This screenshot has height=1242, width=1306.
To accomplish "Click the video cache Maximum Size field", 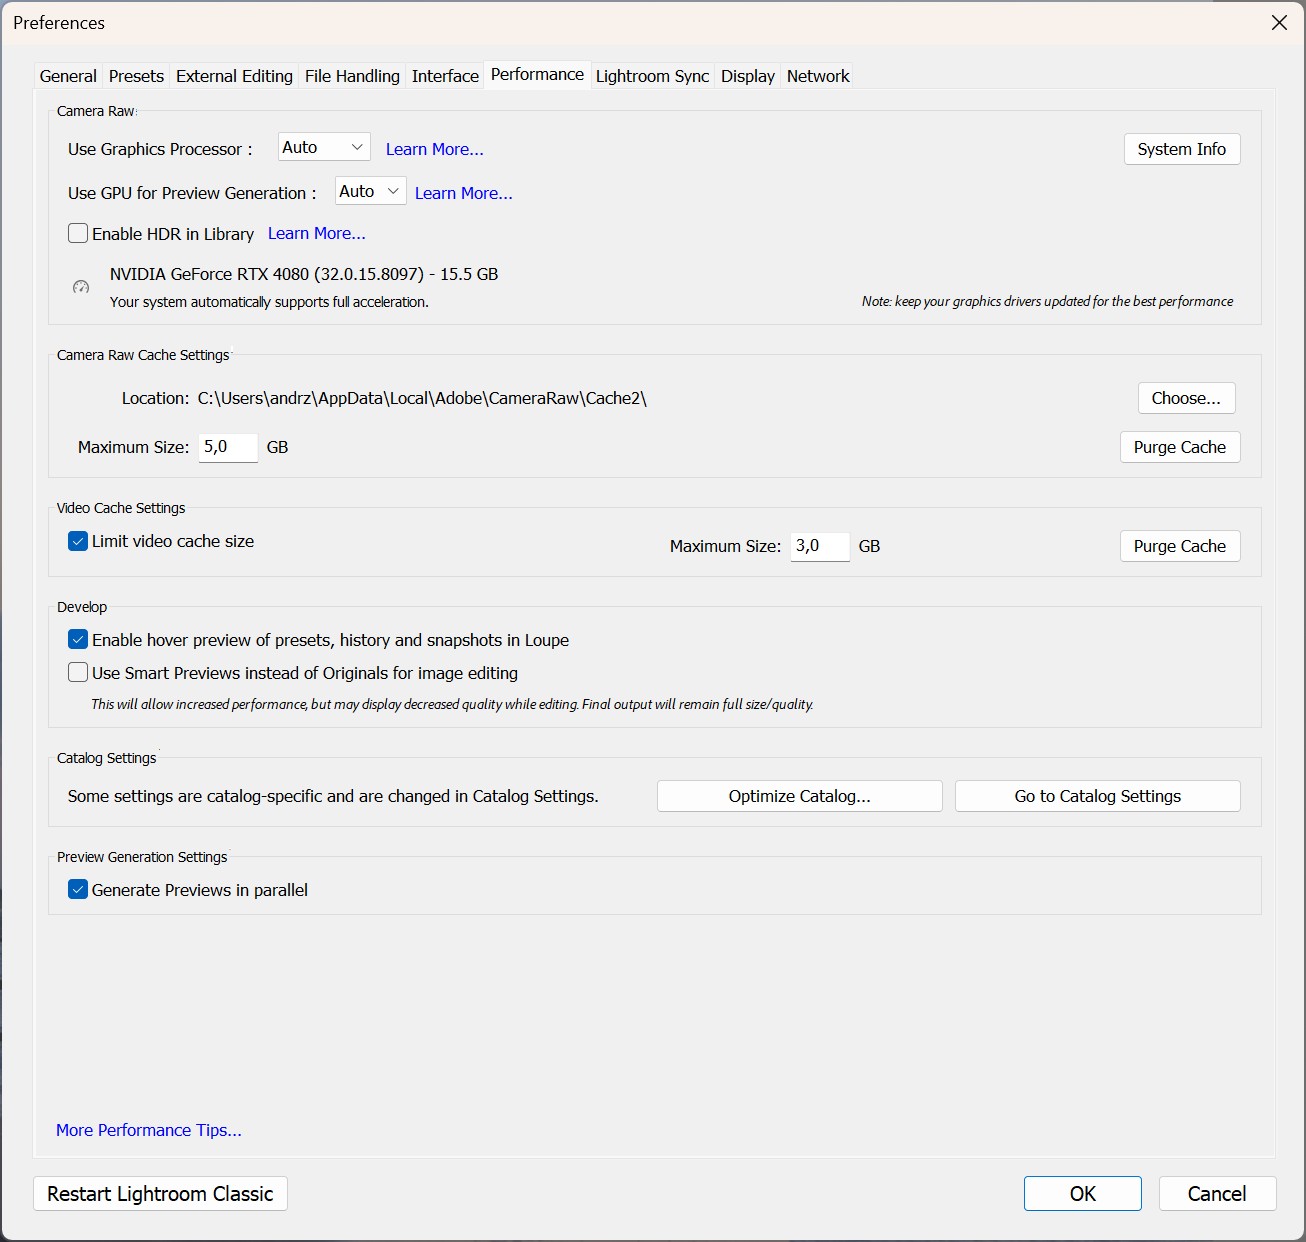I will point(819,546).
